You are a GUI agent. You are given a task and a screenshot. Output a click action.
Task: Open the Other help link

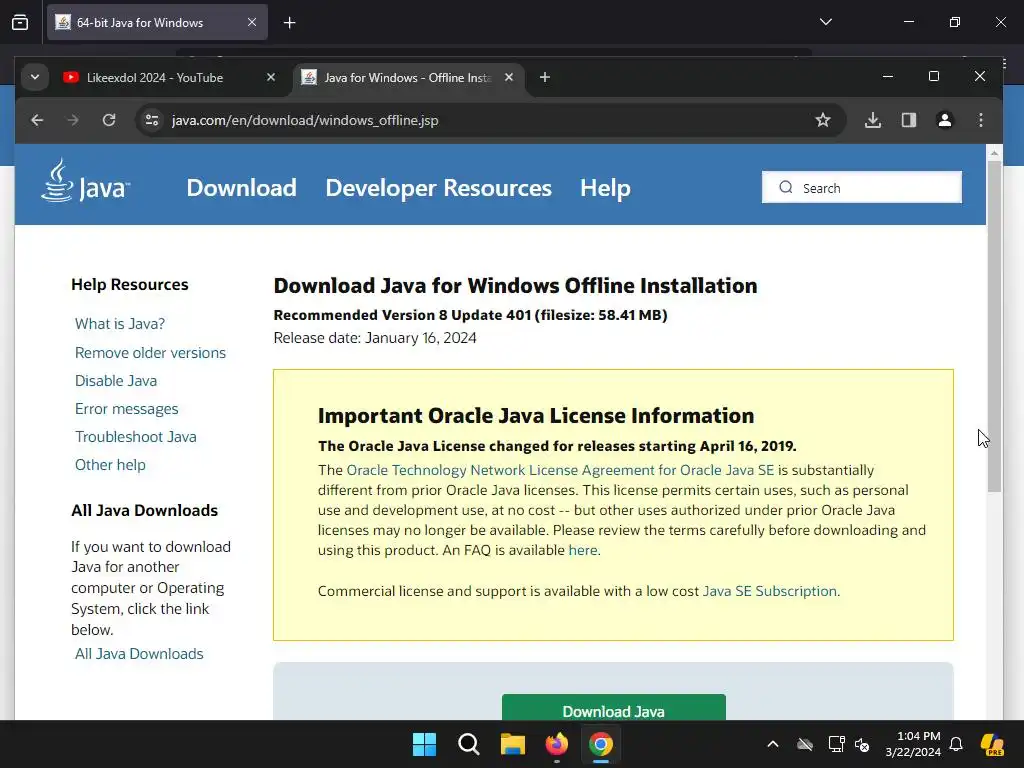tap(110, 465)
